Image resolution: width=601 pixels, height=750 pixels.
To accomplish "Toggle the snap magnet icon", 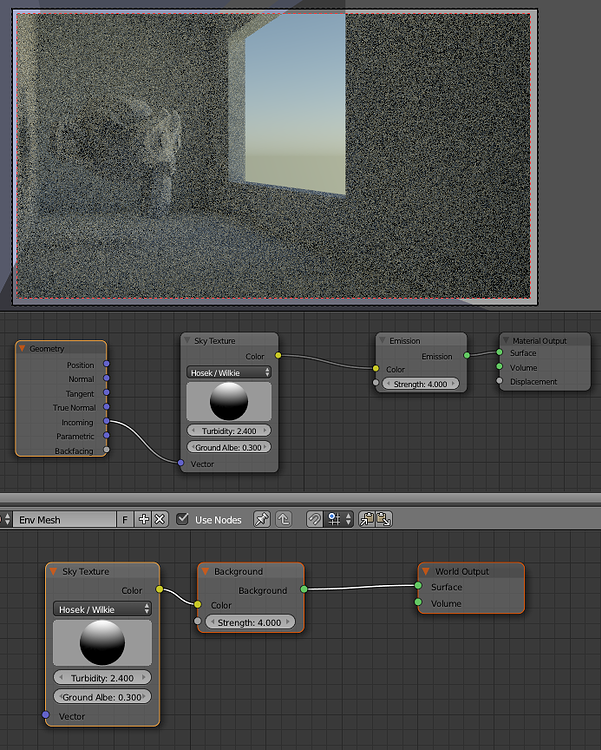I will point(314,519).
